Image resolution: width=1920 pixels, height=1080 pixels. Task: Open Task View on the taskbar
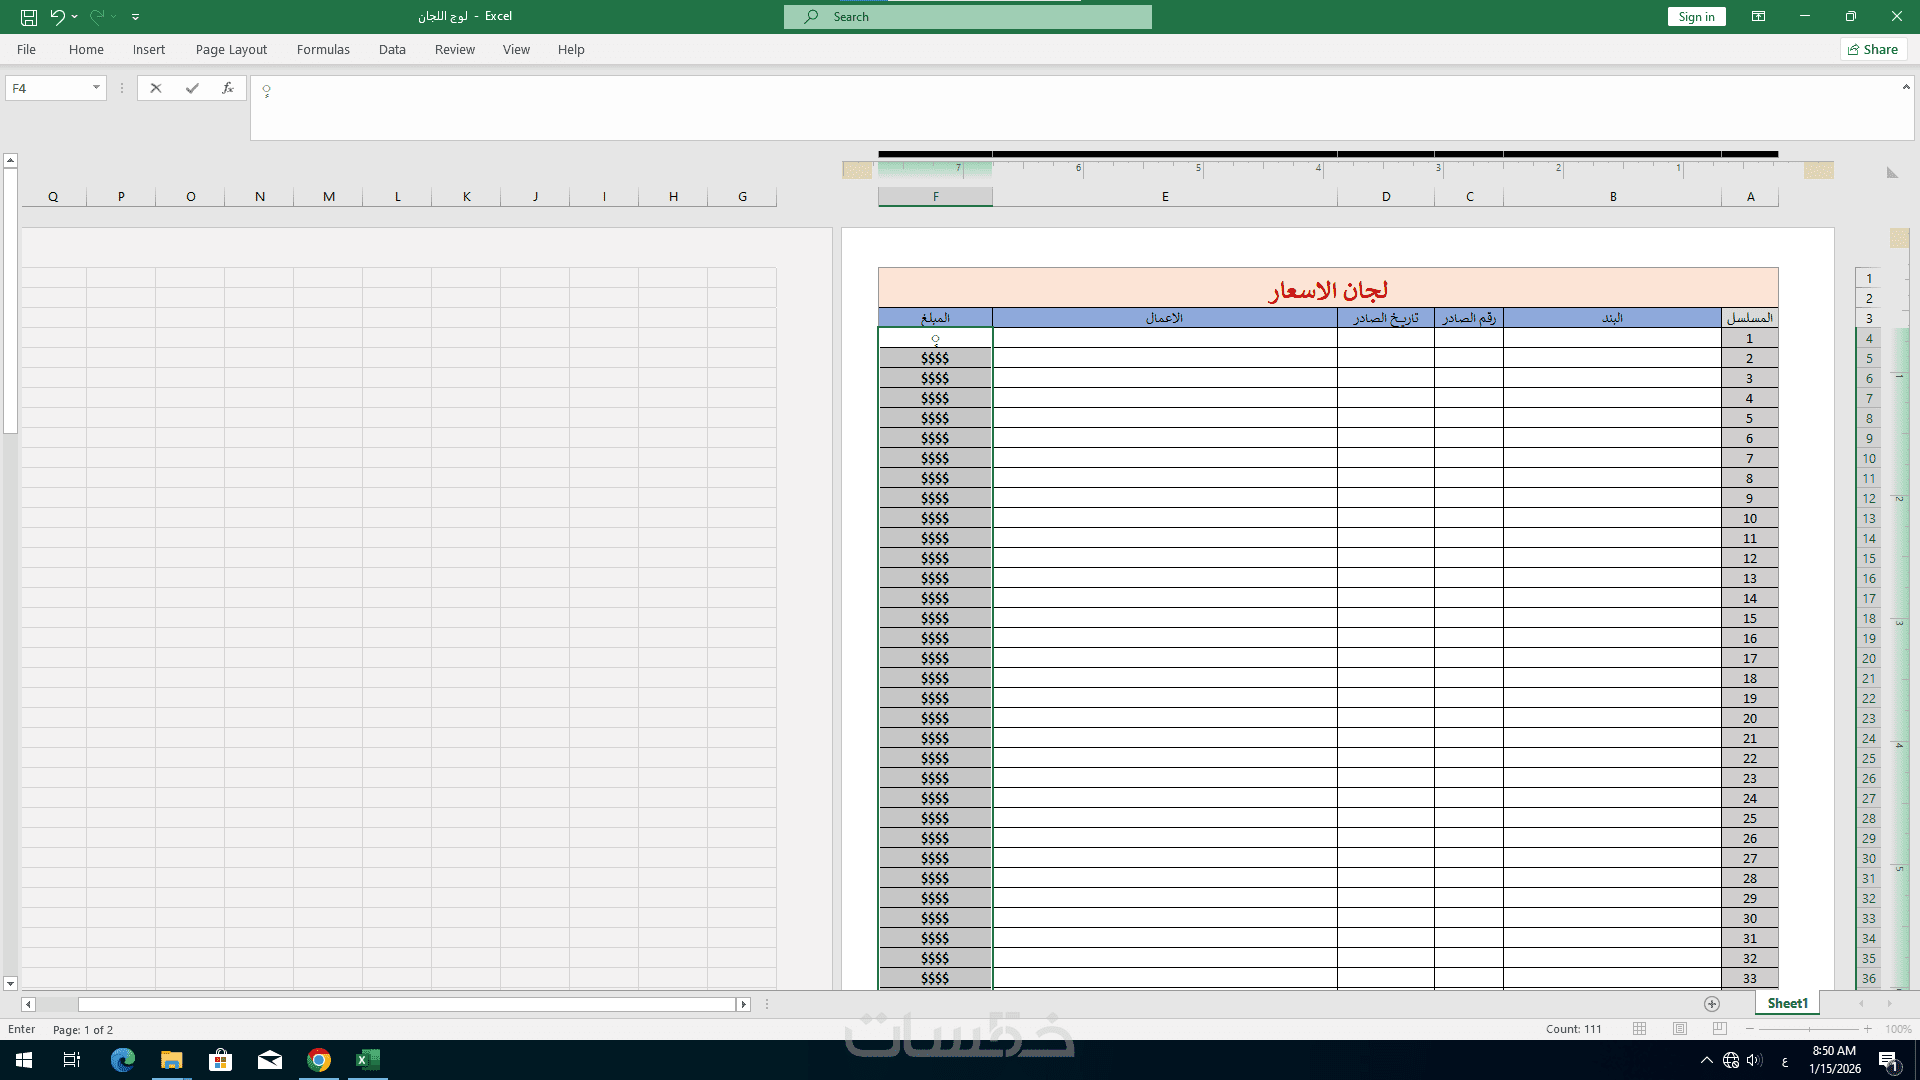tap(72, 1060)
